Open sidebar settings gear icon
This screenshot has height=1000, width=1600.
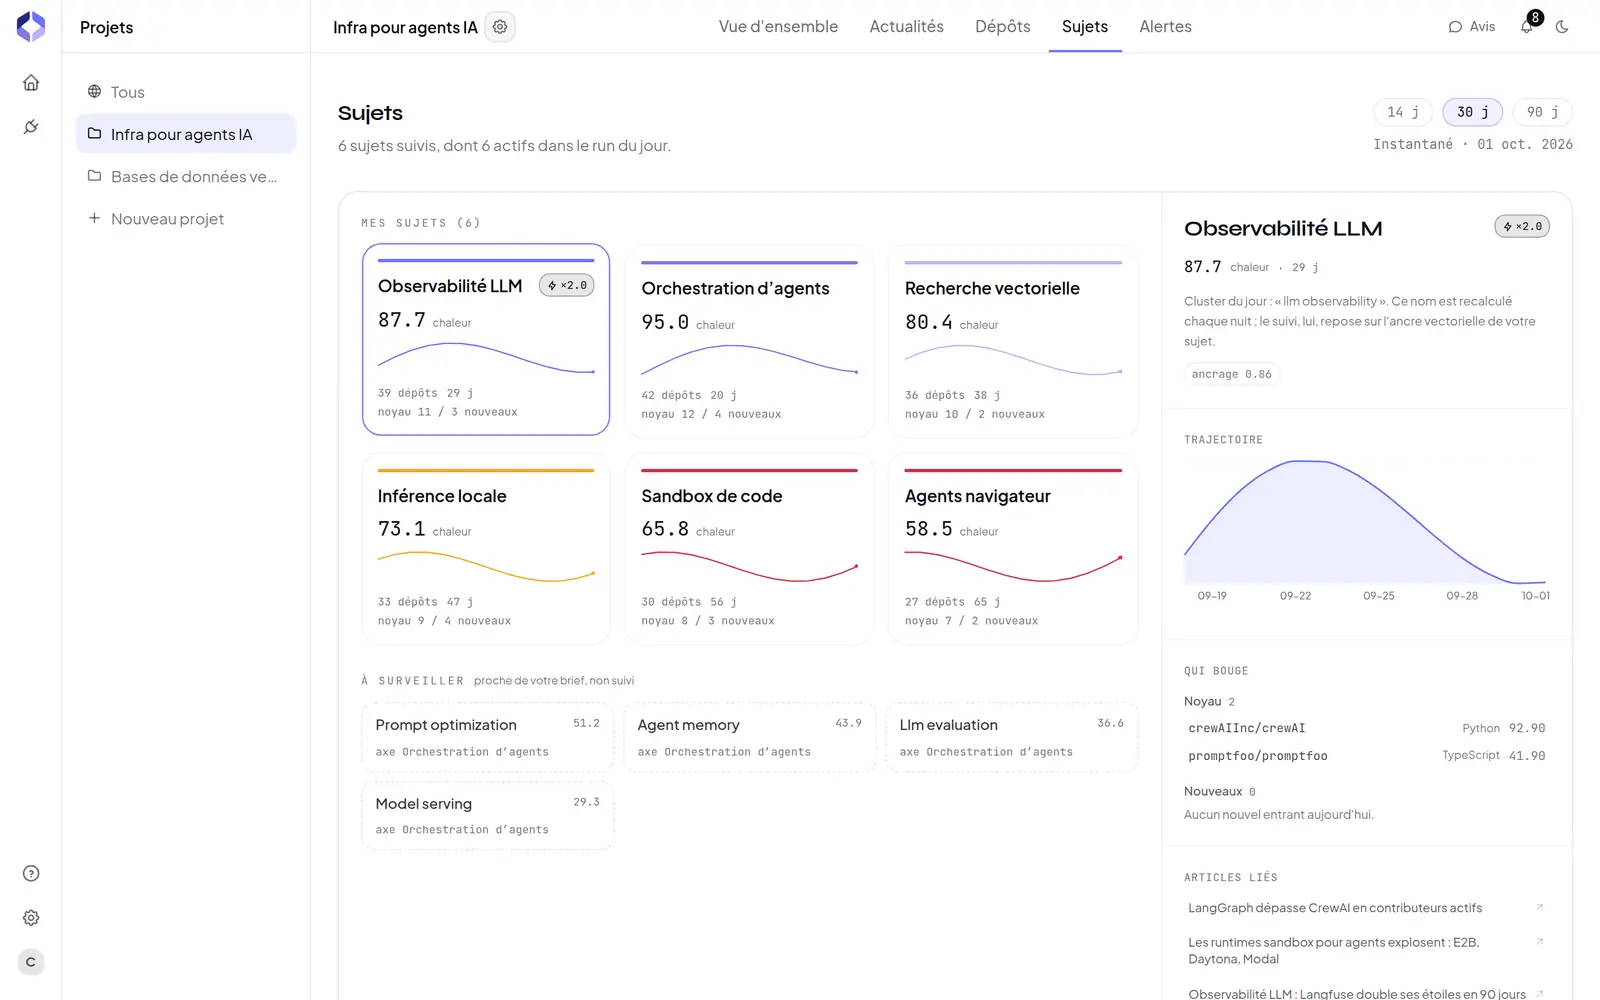coord(31,918)
